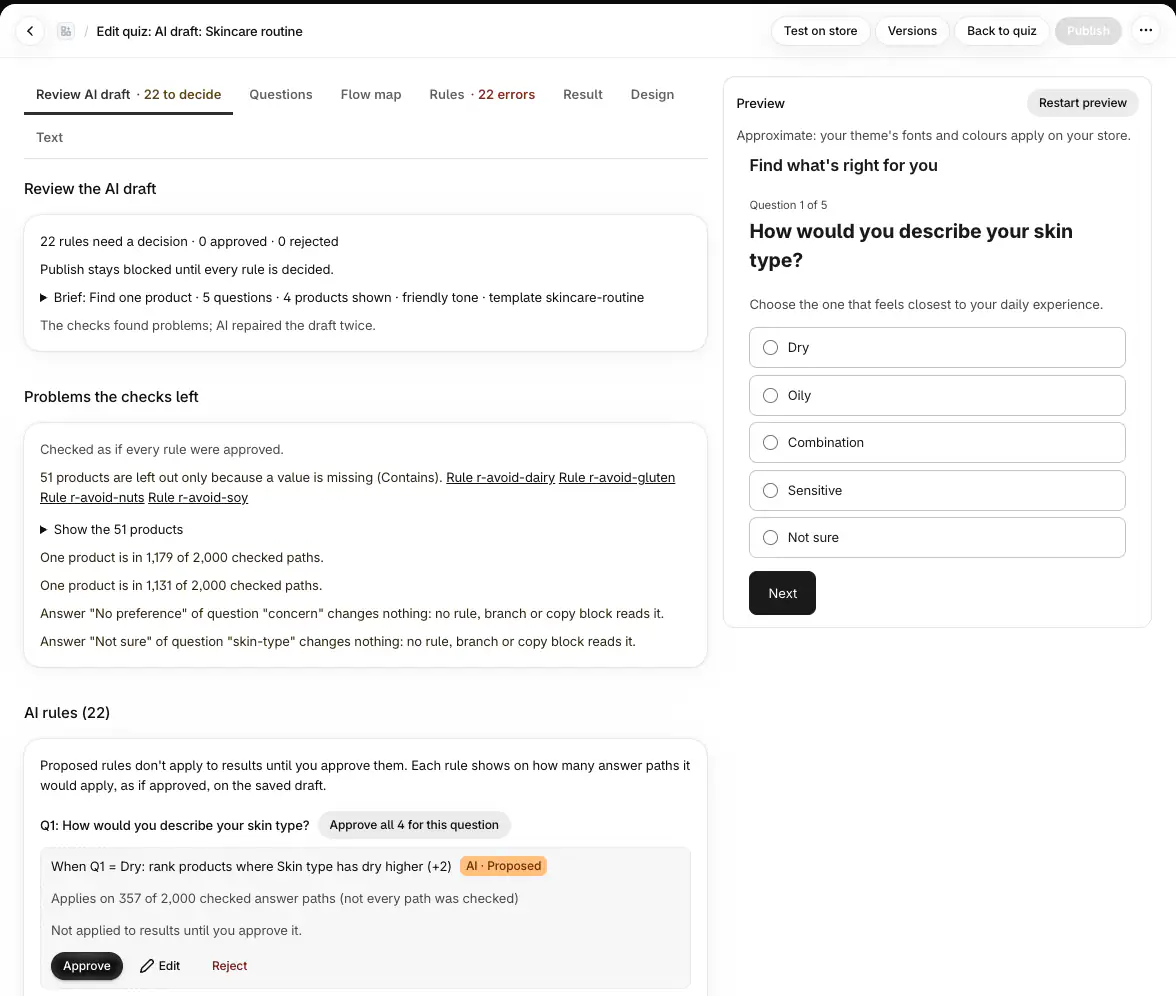Click 'Question 1 of 5' label
The height and width of the screenshot is (996, 1176).
click(788, 206)
